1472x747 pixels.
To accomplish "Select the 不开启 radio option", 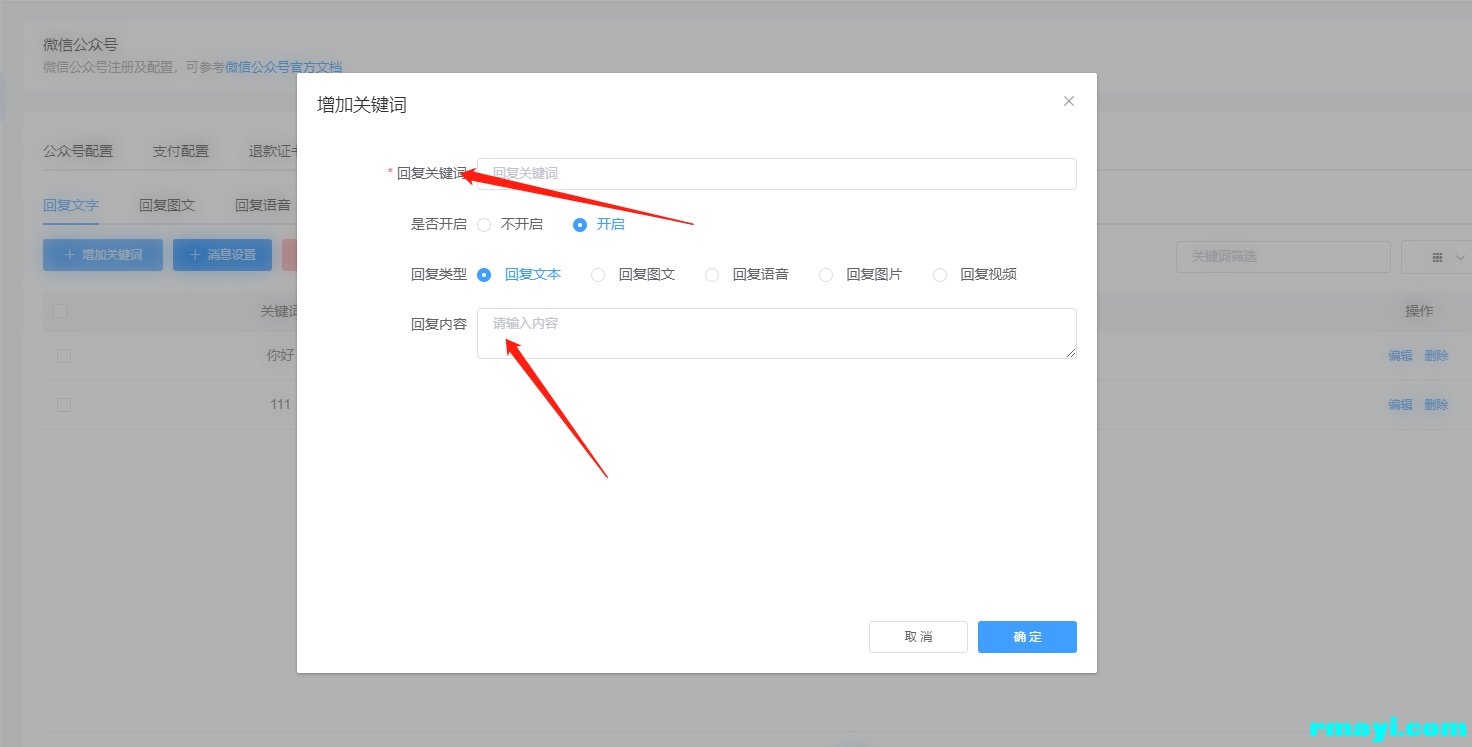I will pos(510,224).
